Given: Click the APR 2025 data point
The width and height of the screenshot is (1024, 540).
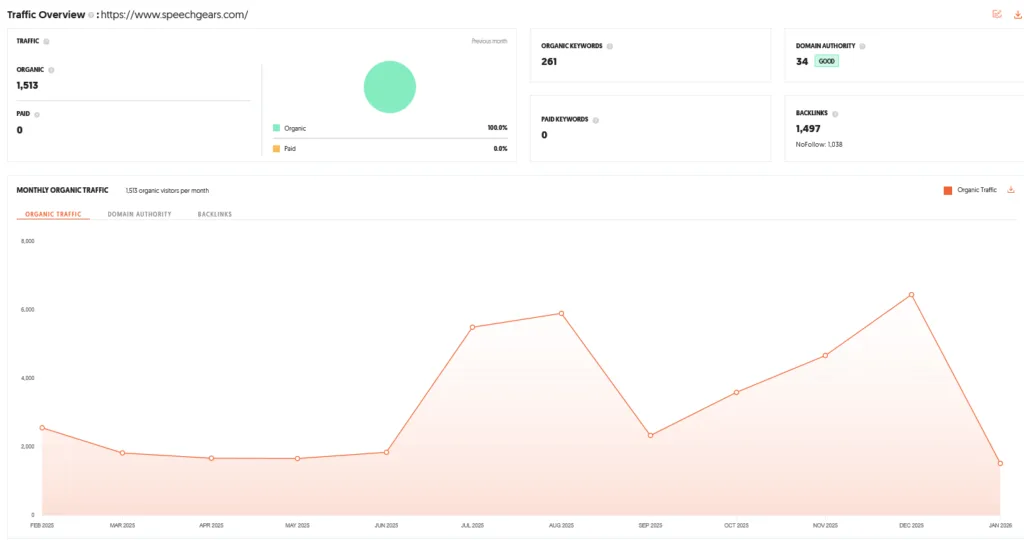Looking at the screenshot, I should [211, 458].
